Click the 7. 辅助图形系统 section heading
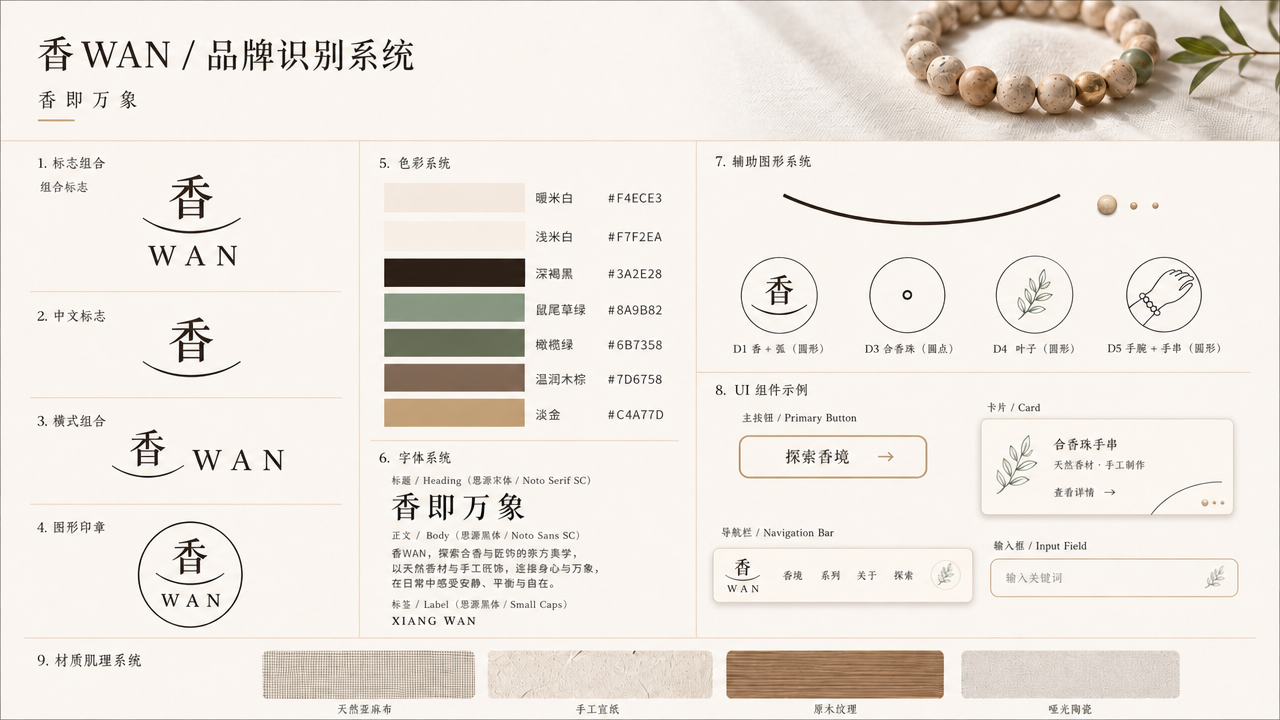Screen dimensions: 1280x720 coord(763,161)
